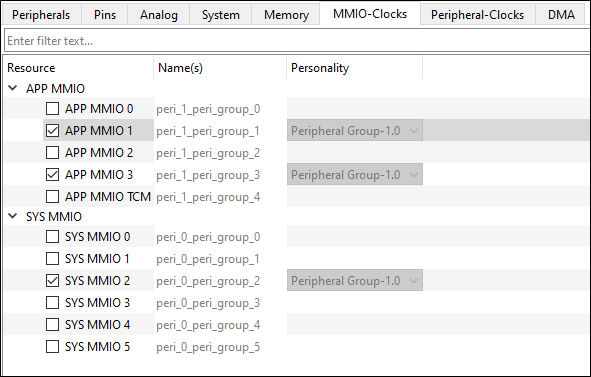The image size is (591, 377).
Task: Open the APP MMIO 3 personality dropdown
Action: (355, 174)
